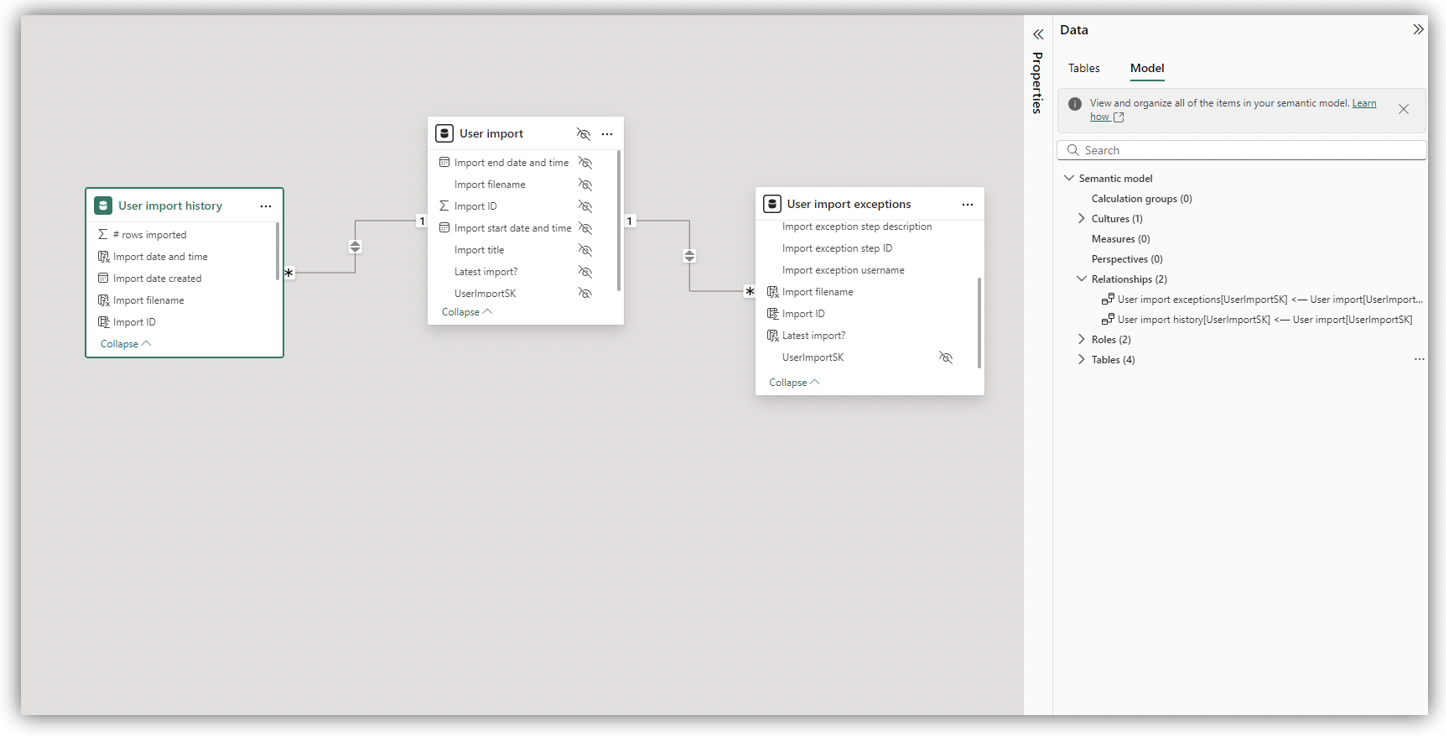The height and width of the screenshot is (736, 1446).
Task: Toggle visibility of Import end date and time
Action: pos(586,163)
